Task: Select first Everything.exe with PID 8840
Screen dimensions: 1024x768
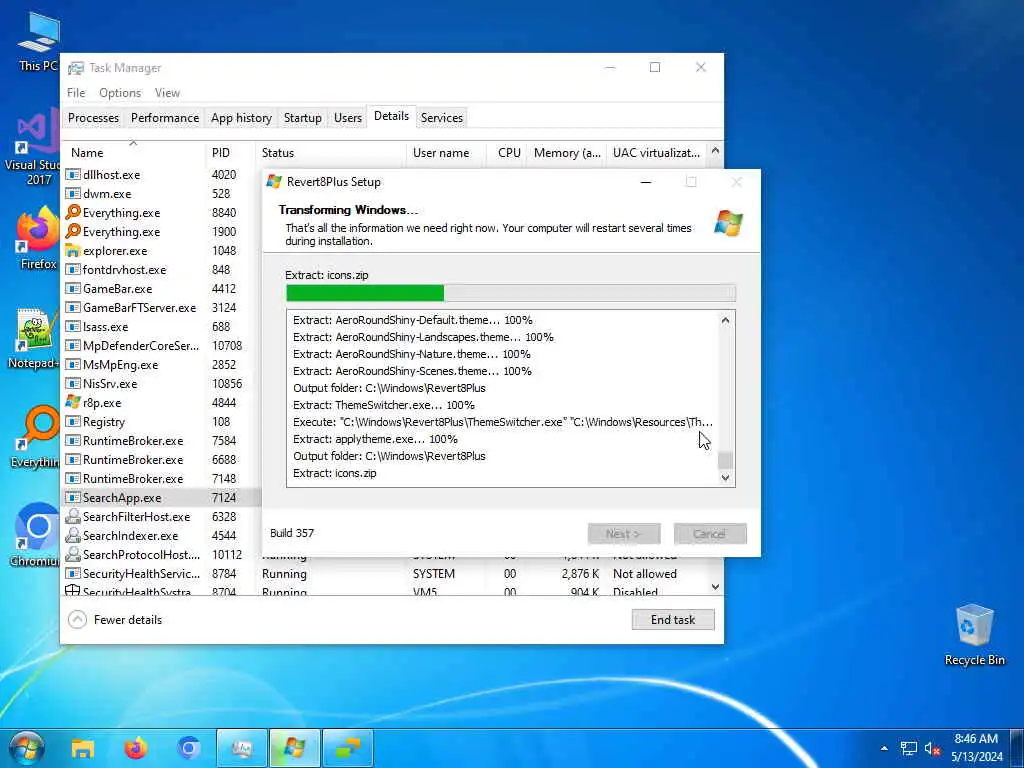Action: pyautogui.click(x=161, y=213)
